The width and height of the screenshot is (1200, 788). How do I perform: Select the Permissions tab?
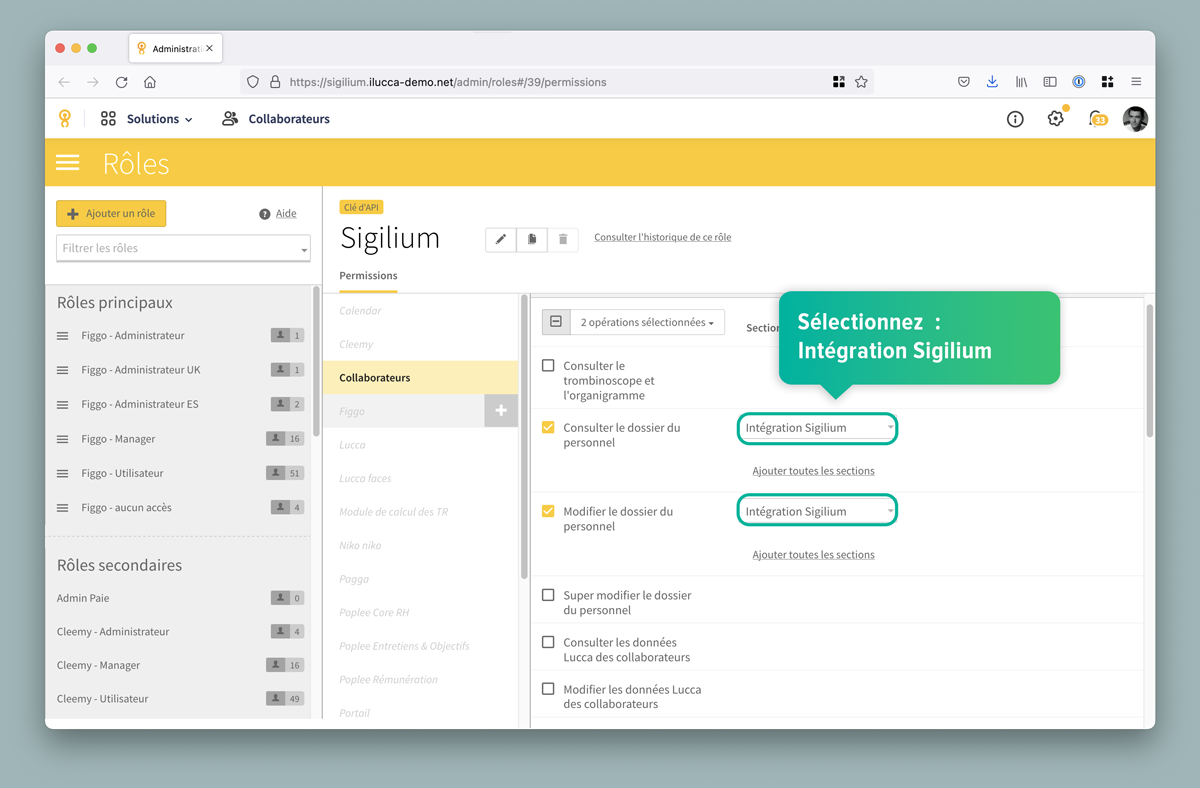click(368, 276)
